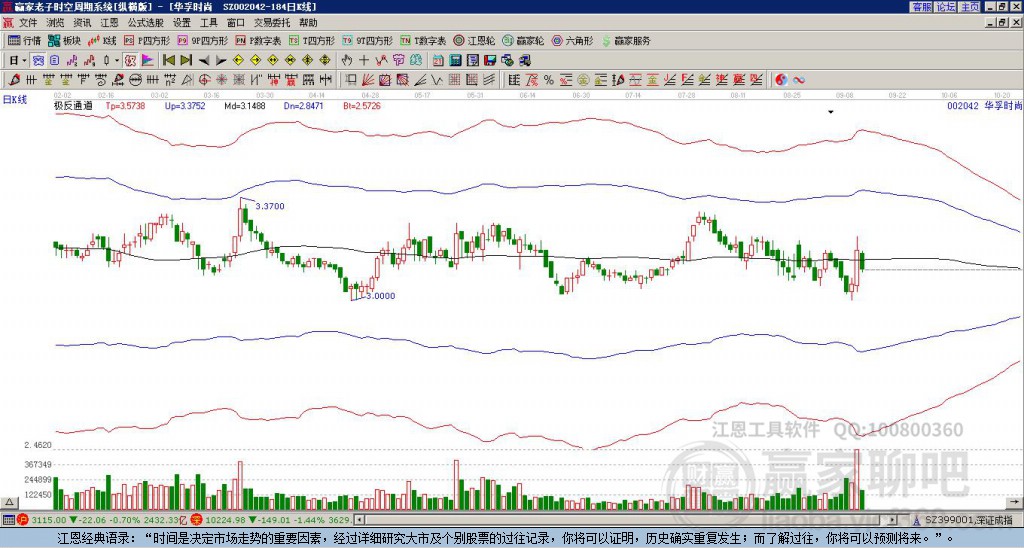Screen dimensions: 1024x548
Task: Select the Bt=2.5726 indicator value
Action: click(x=360, y=105)
